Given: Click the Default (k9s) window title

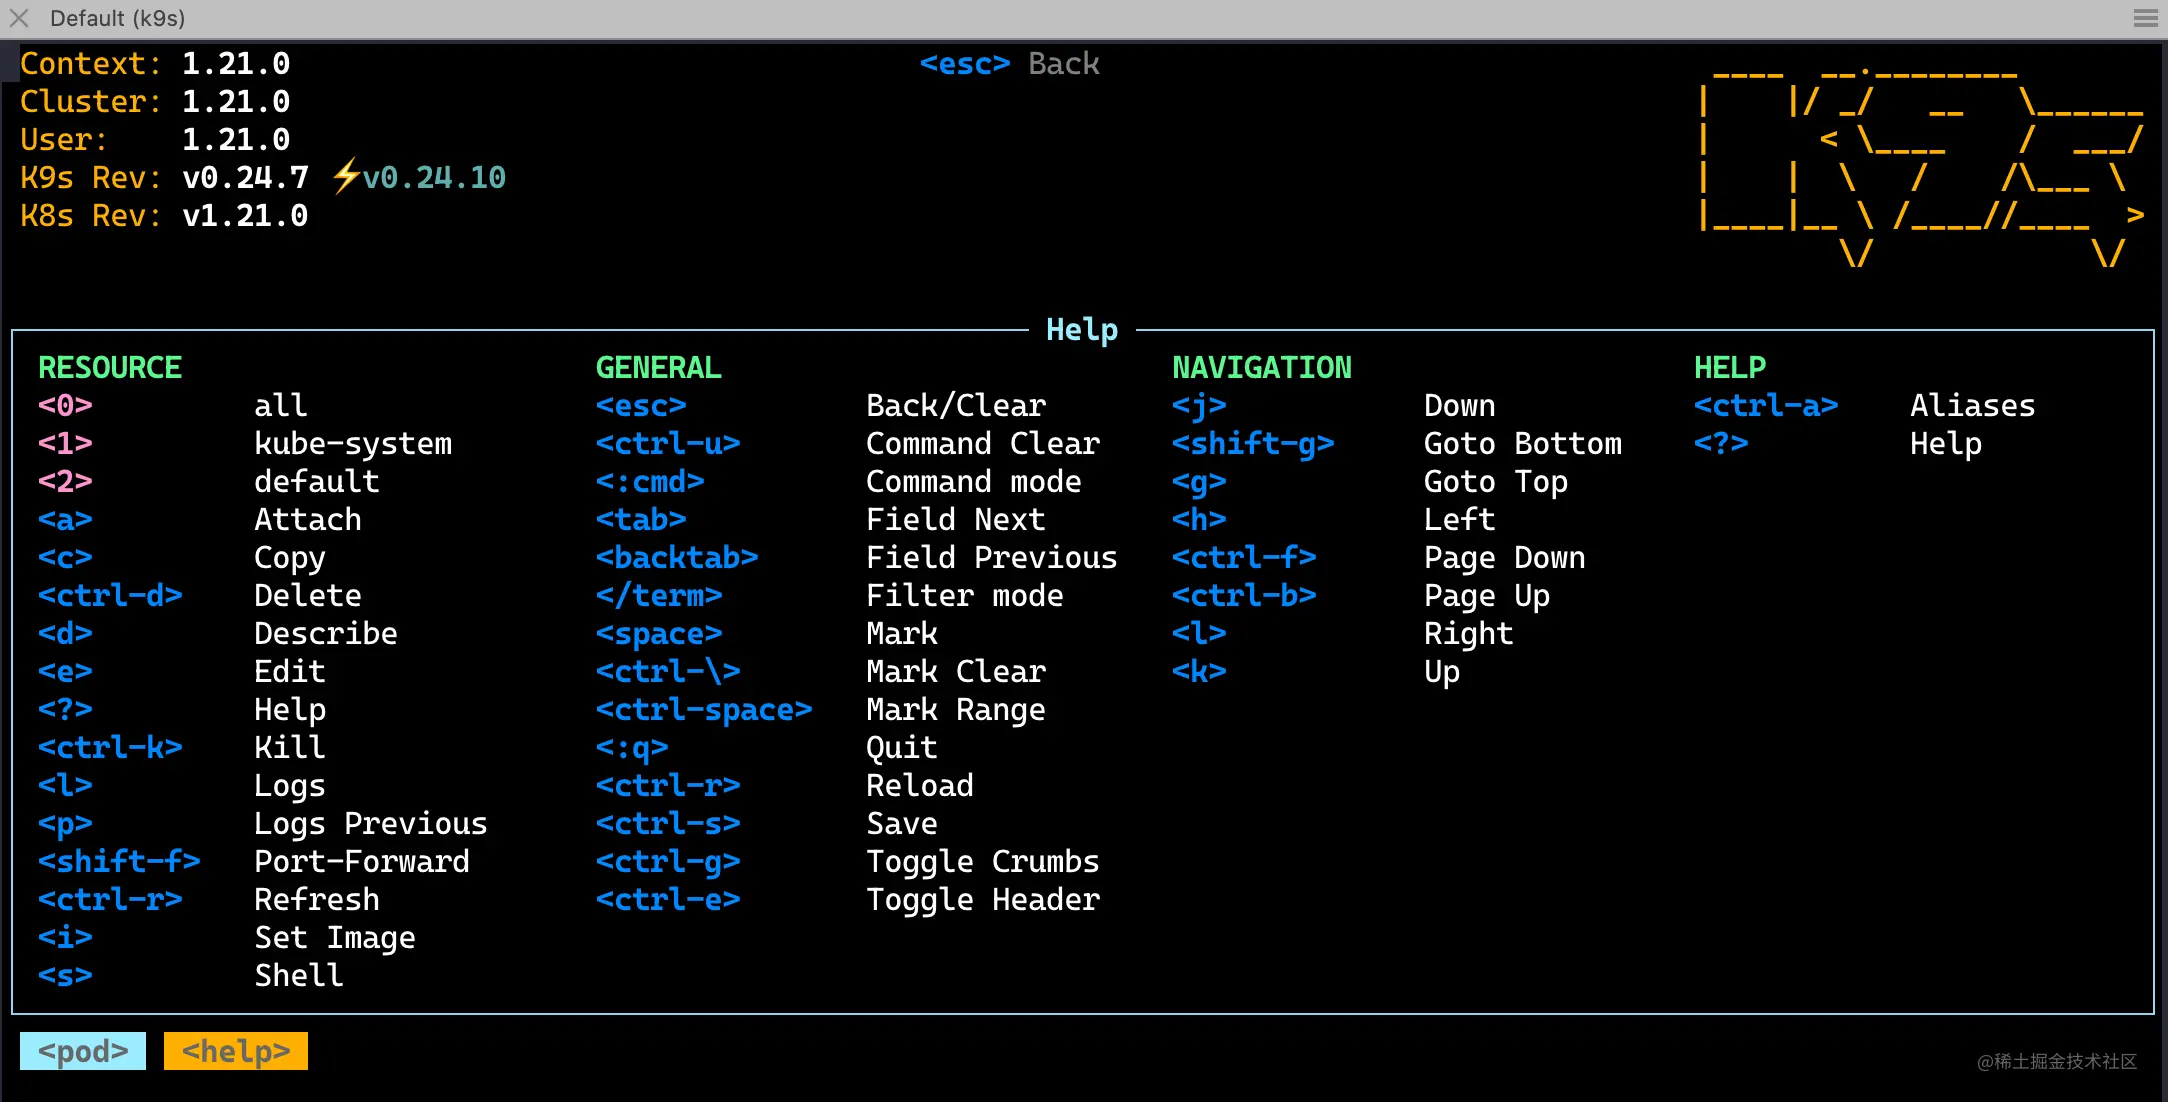Looking at the screenshot, I should 117,18.
